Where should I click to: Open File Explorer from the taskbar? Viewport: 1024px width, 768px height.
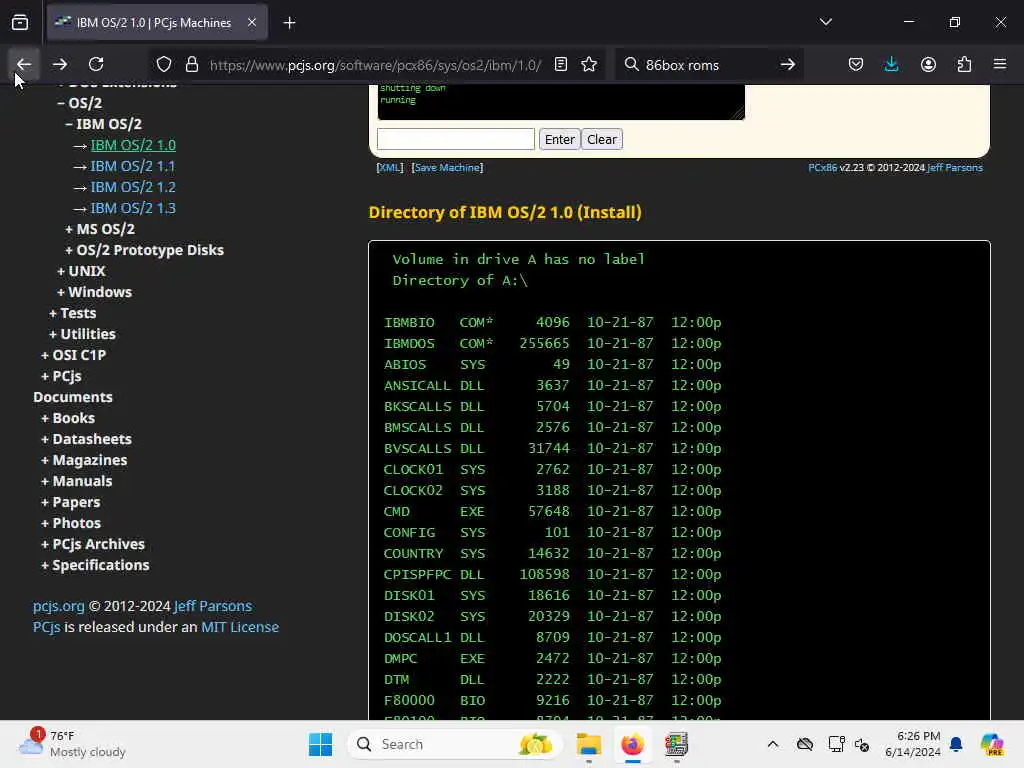[x=588, y=744]
